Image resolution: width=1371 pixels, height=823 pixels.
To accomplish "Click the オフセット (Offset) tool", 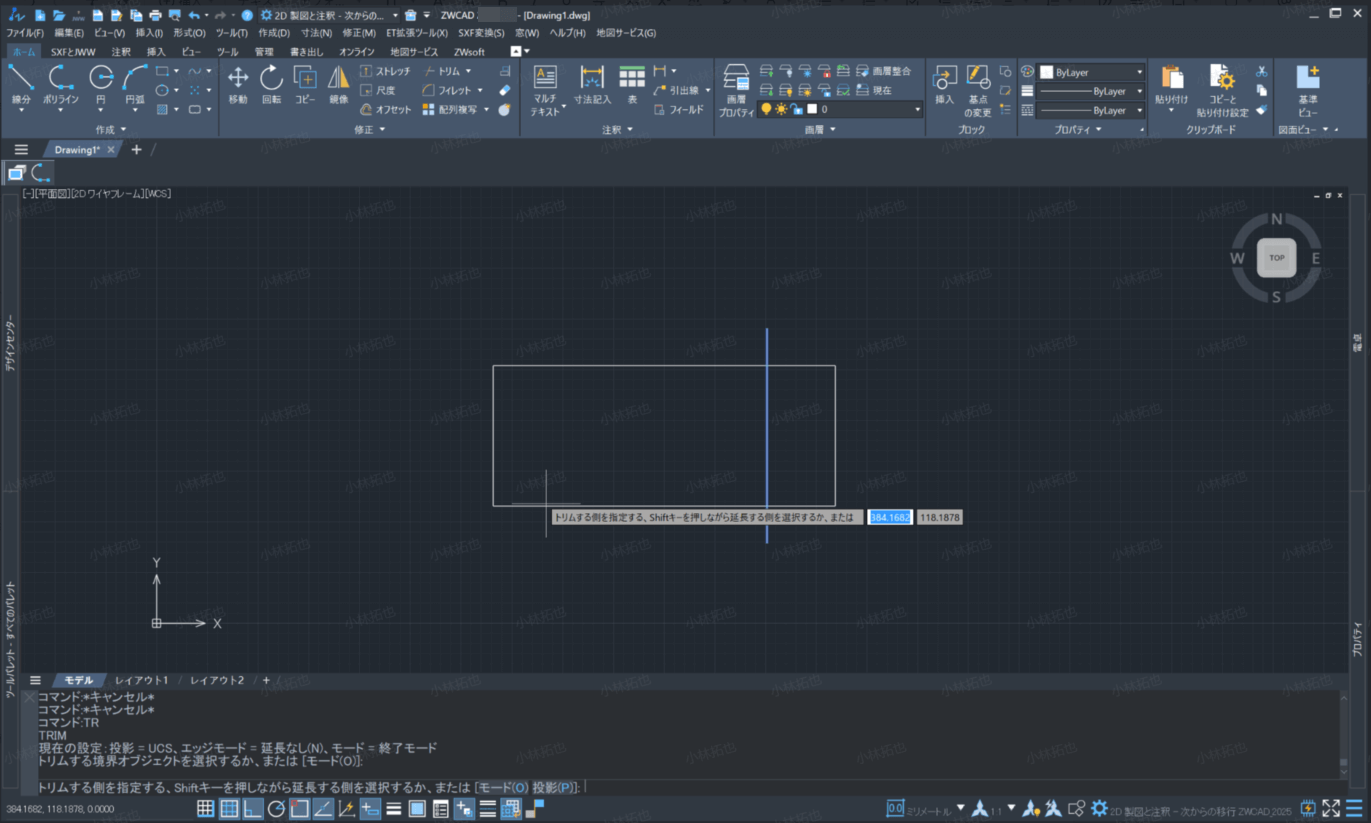I will pyautogui.click(x=385, y=109).
